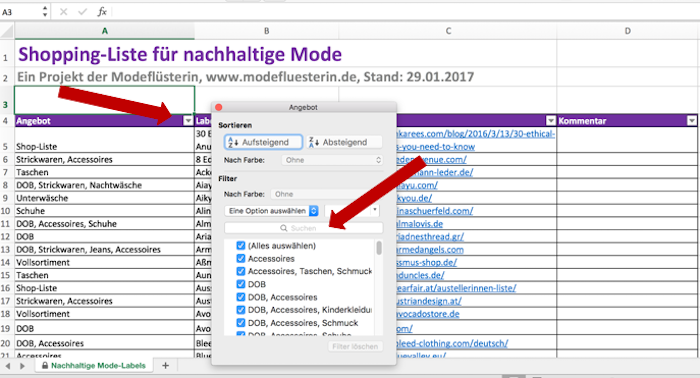
Task: Select the Unterwäsche cell
Action: tap(104, 198)
